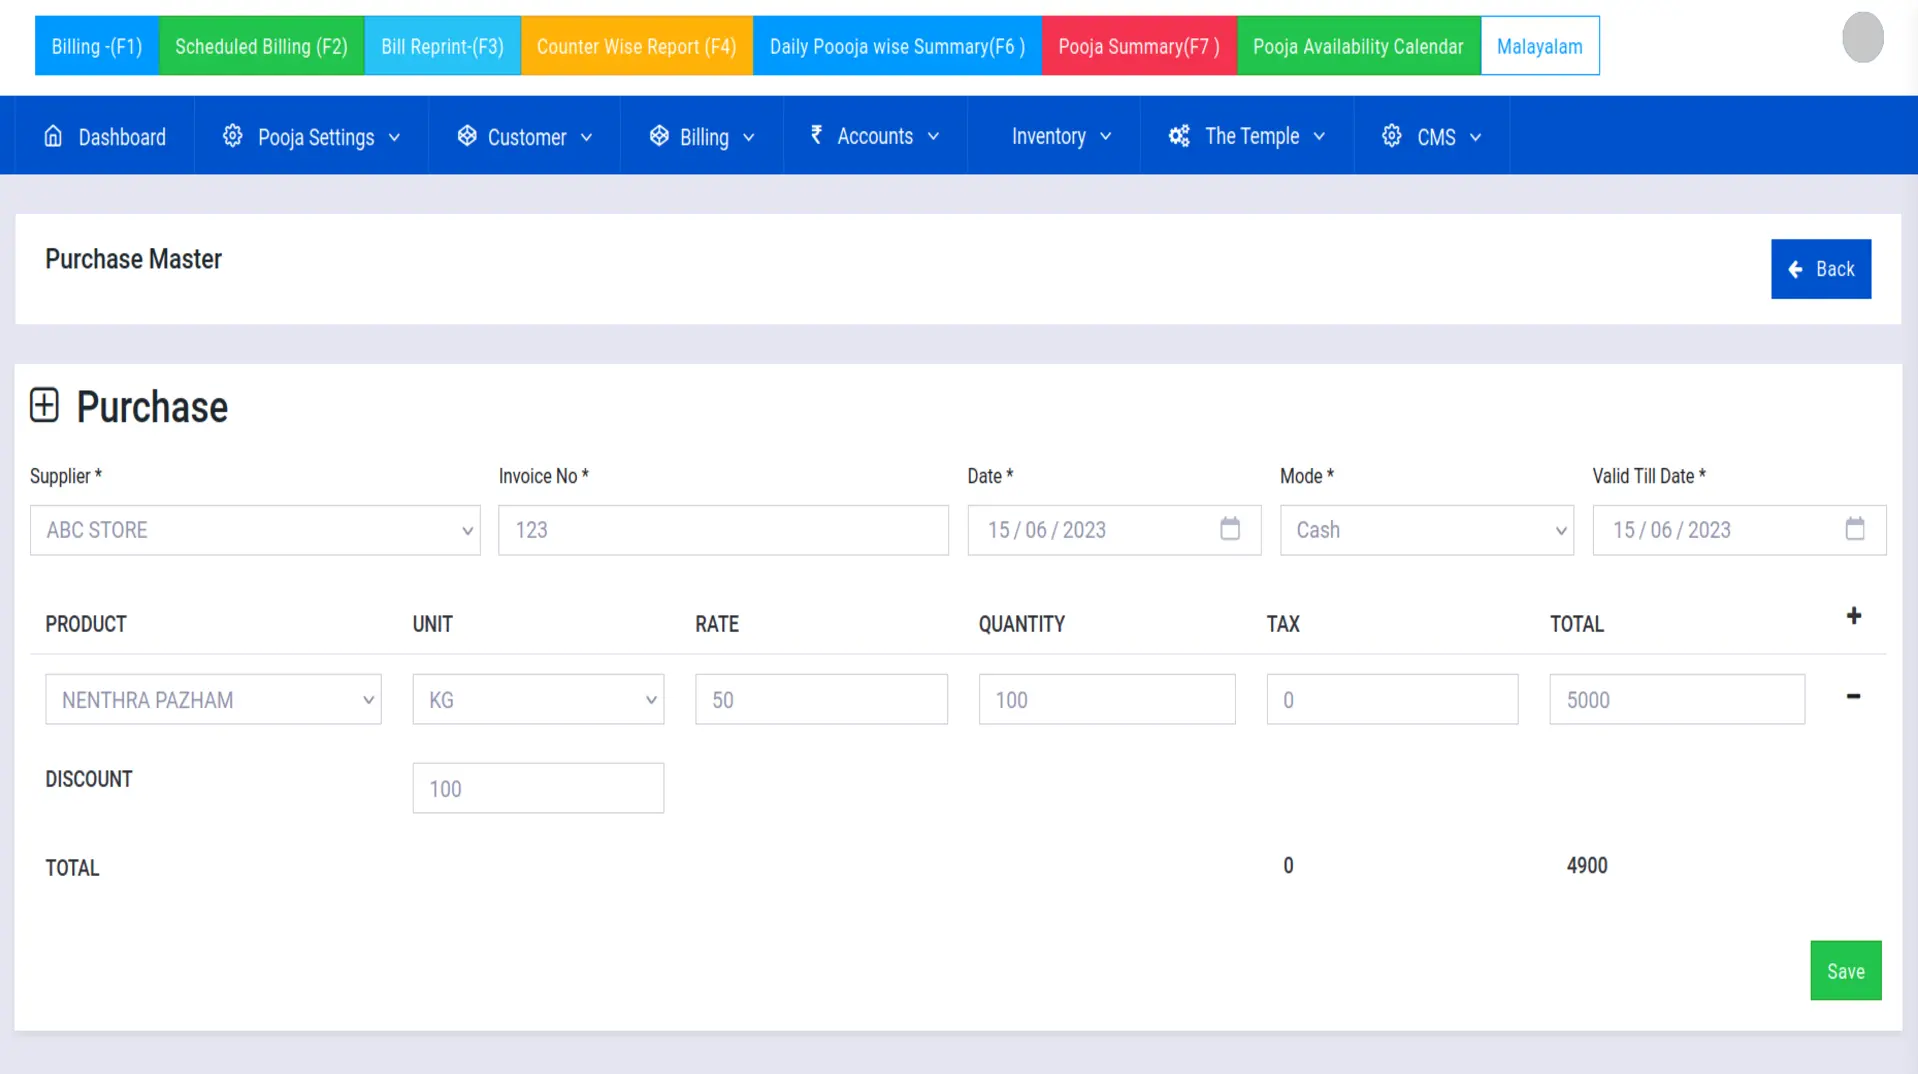
Task: Remove the NENTHRA PAZHAM row with minus icon
Action: (x=1853, y=696)
